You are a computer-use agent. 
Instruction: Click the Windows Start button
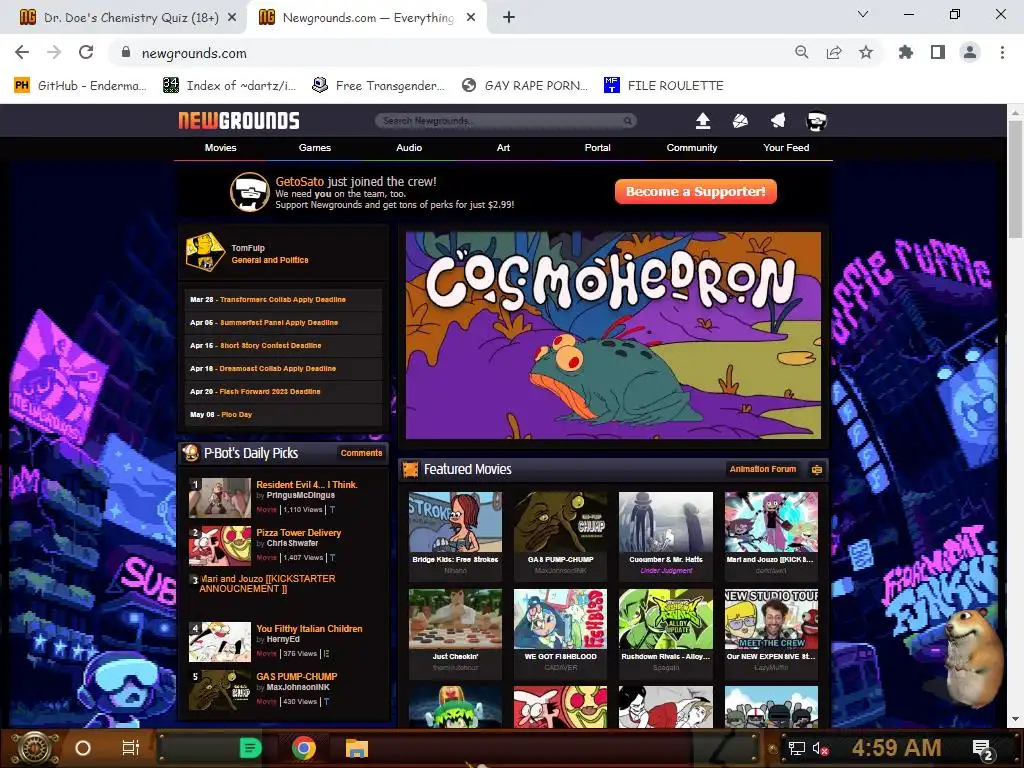(35, 748)
